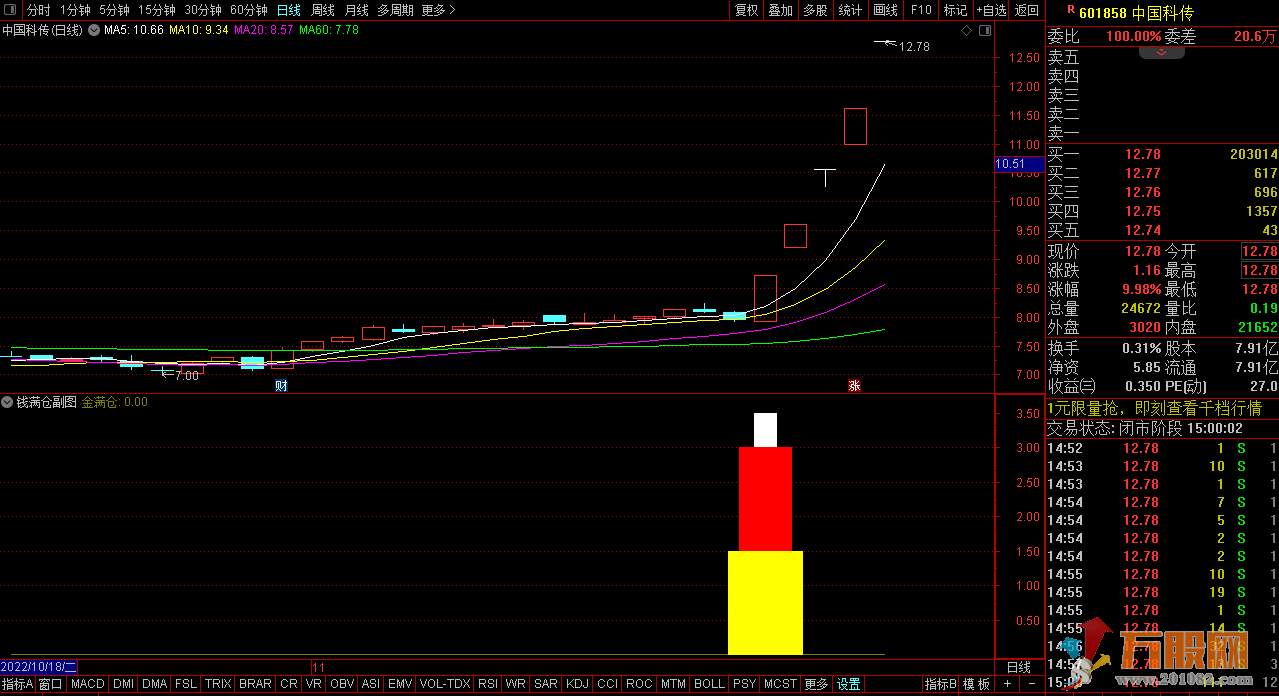Screen dimensions: 1279x696
Task: Click the minus zoom button at bottom right
Action: tap(1031, 684)
